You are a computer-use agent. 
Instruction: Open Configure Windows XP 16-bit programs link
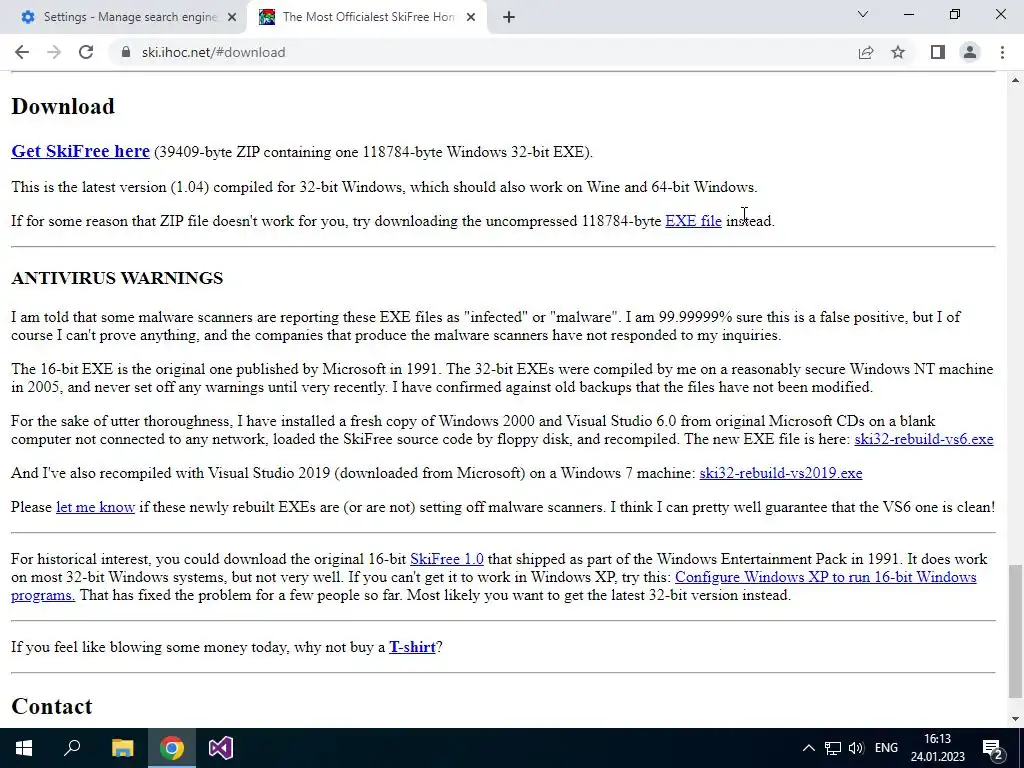pyautogui.click(x=825, y=577)
